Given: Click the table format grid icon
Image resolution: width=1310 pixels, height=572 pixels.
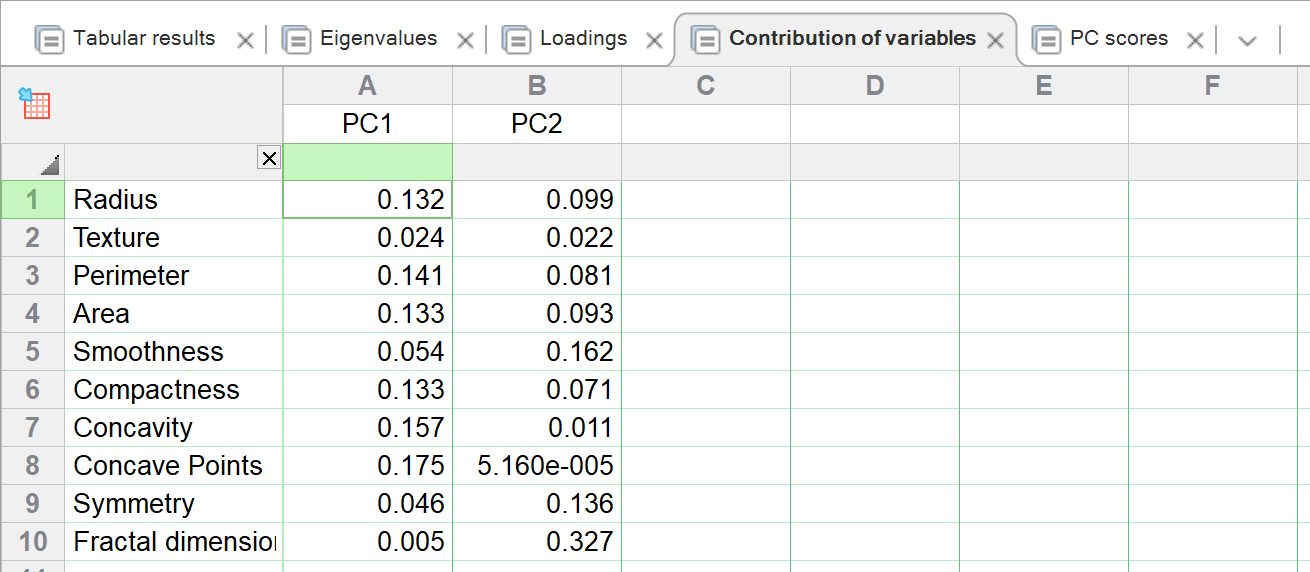Looking at the screenshot, I should [35, 103].
